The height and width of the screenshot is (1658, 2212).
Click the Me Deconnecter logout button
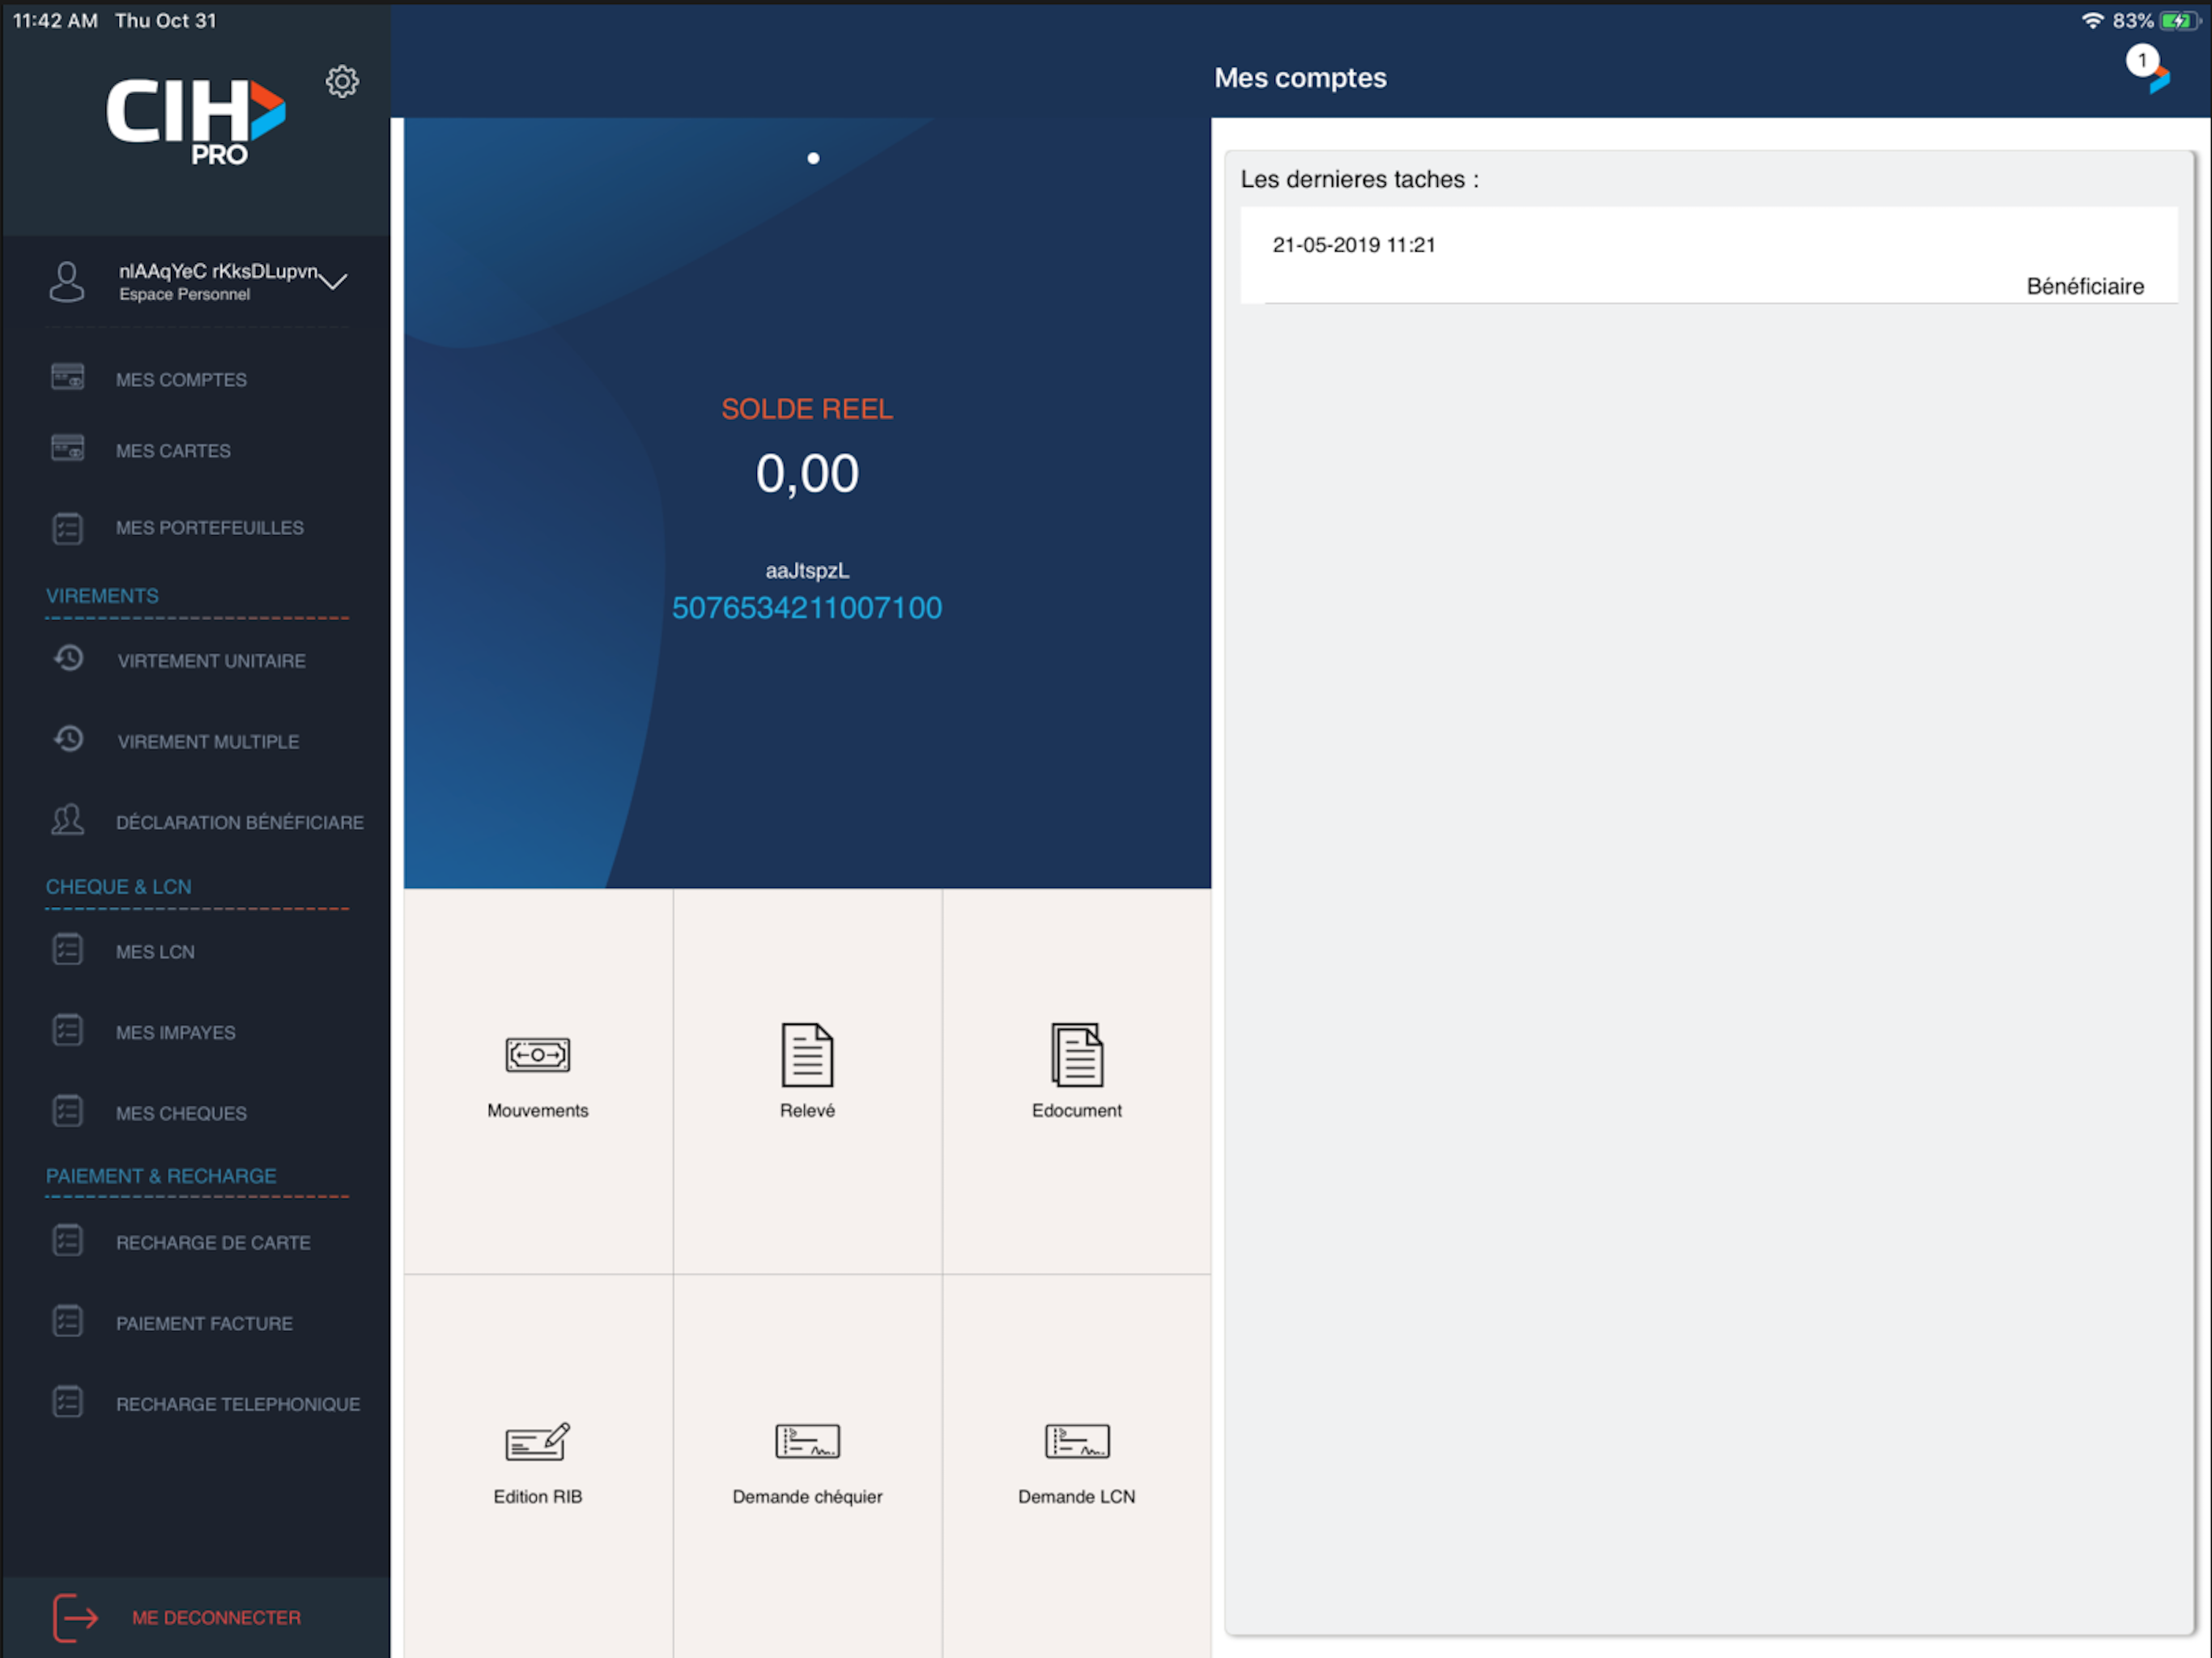(215, 1617)
